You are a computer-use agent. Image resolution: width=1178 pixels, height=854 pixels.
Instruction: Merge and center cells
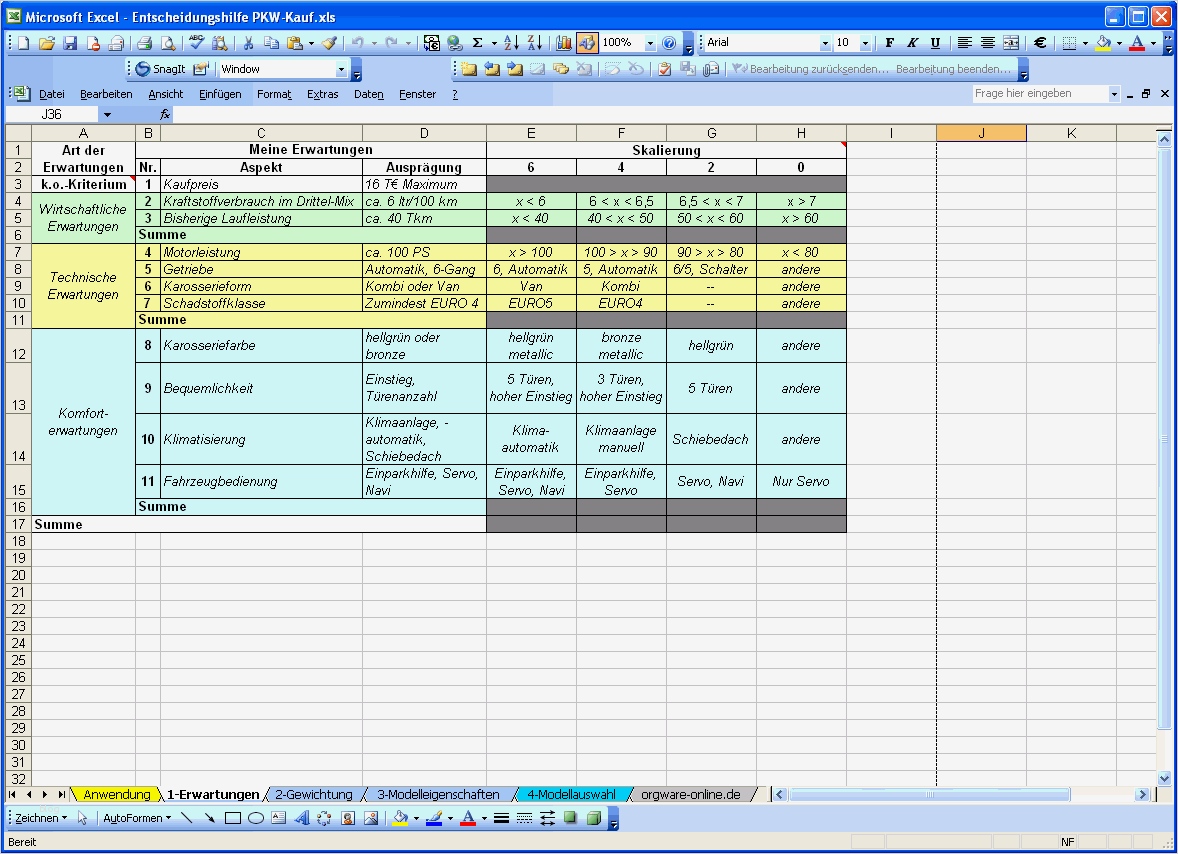pos(1011,43)
